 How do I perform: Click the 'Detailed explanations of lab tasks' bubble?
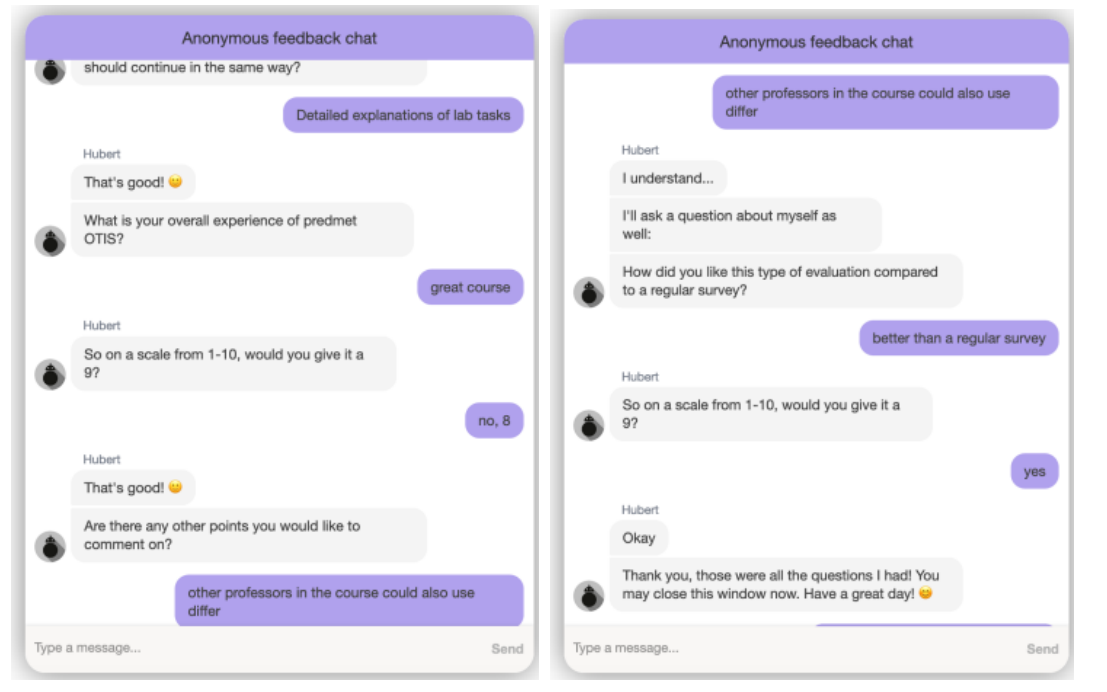click(403, 115)
